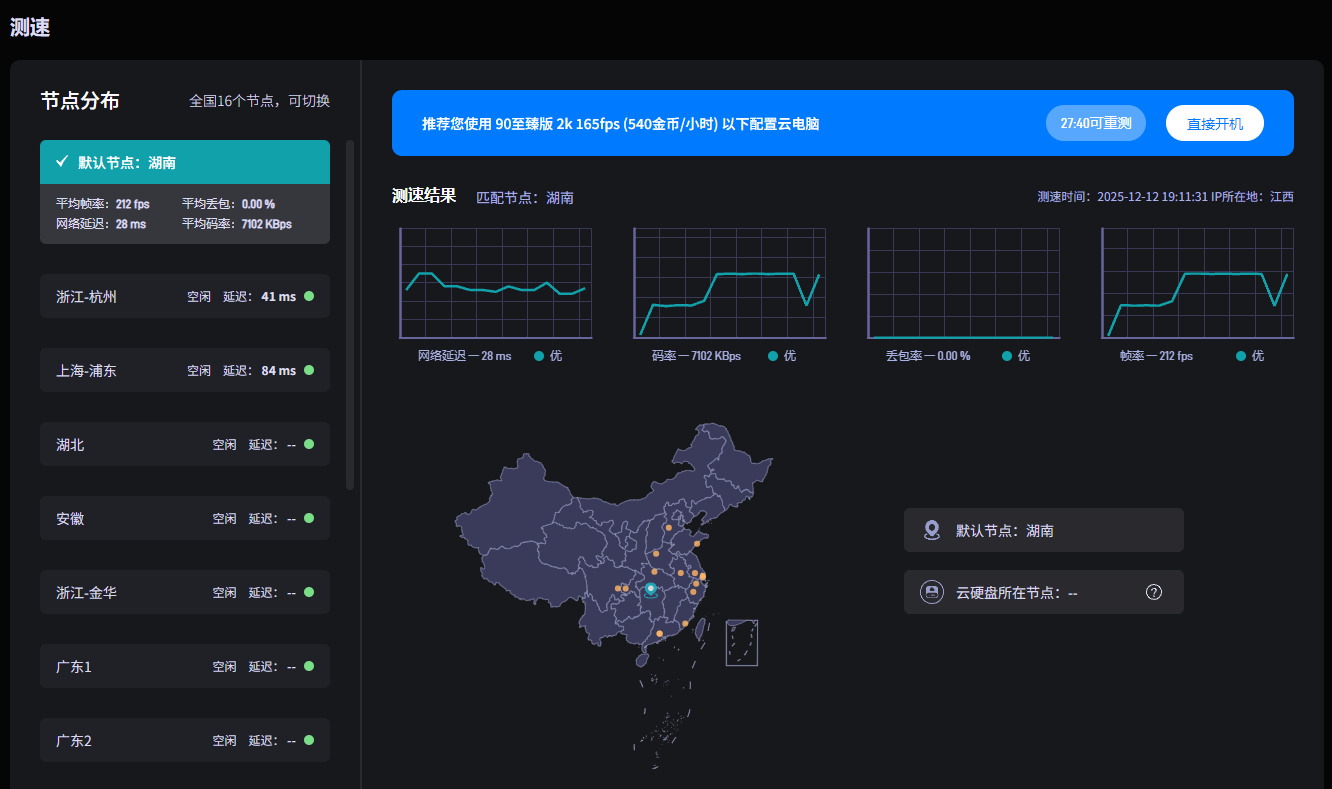Click the 测速 page title
Viewport: 1332px width, 789px height.
(x=30, y=28)
